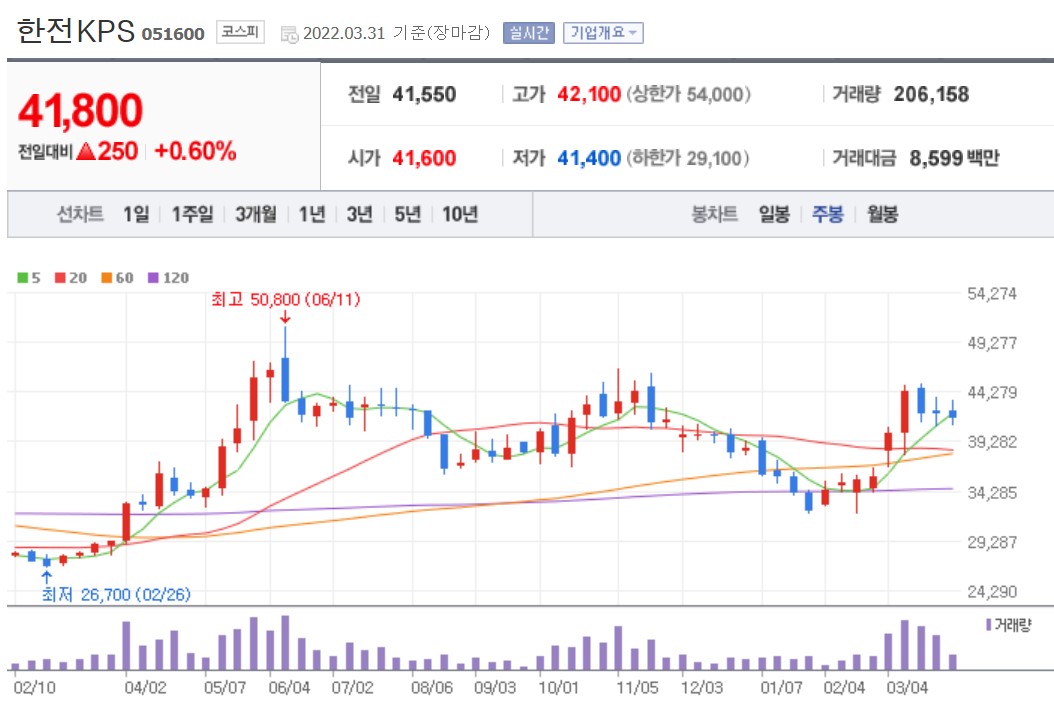Click the 02/10 date axis label
1054x723 pixels.
click(34, 688)
